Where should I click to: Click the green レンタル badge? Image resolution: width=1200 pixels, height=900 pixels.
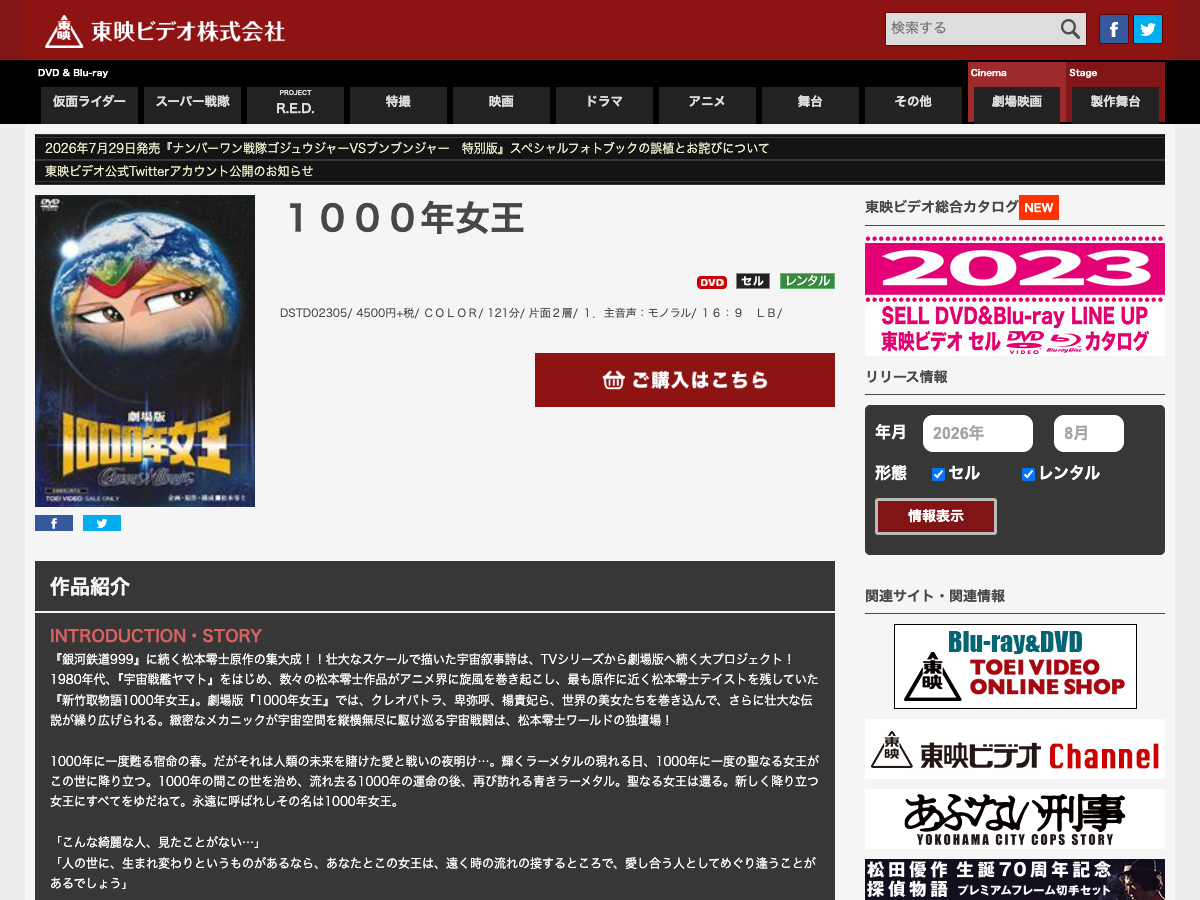807,282
